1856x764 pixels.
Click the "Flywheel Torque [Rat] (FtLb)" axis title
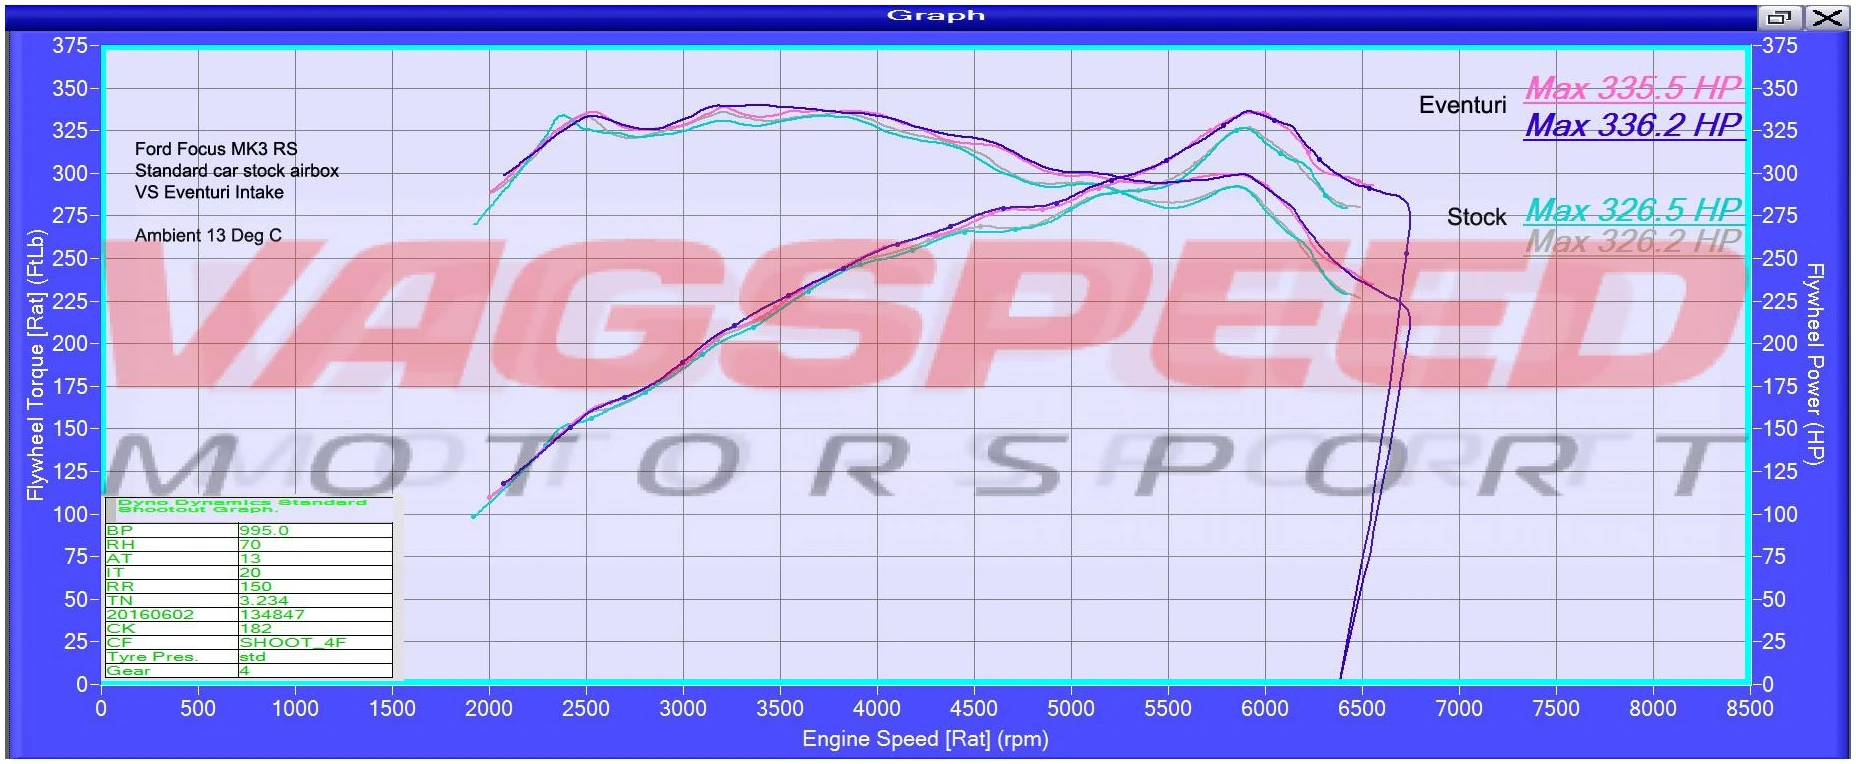click(x=36, y=365)
